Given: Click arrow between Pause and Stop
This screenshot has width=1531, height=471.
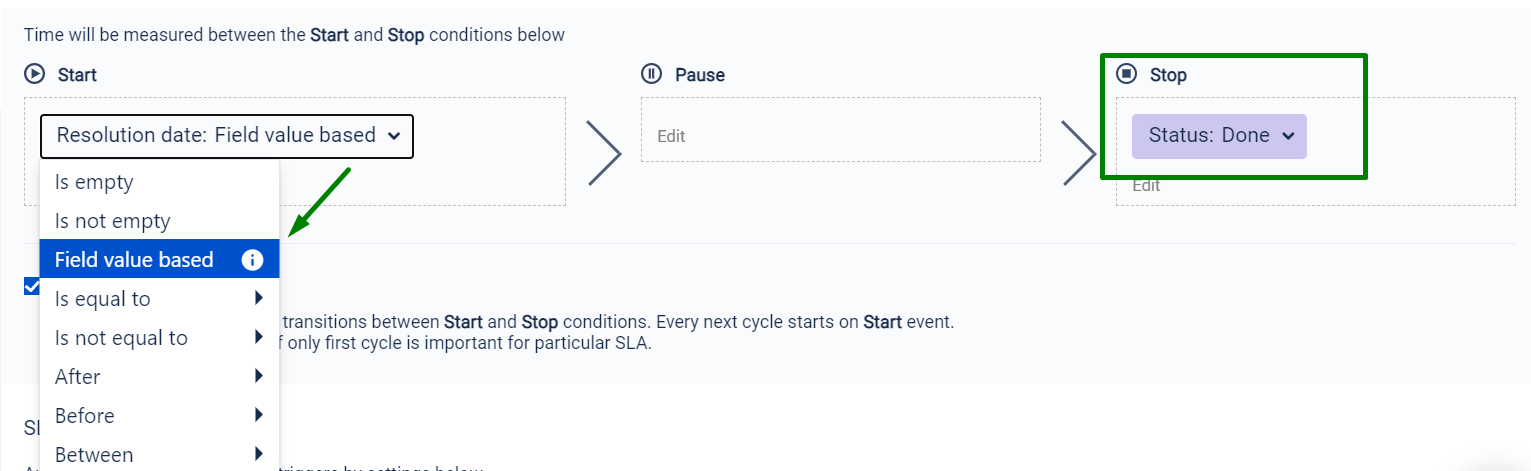Looking at the screenshot, I should (x=1079, y=153).
